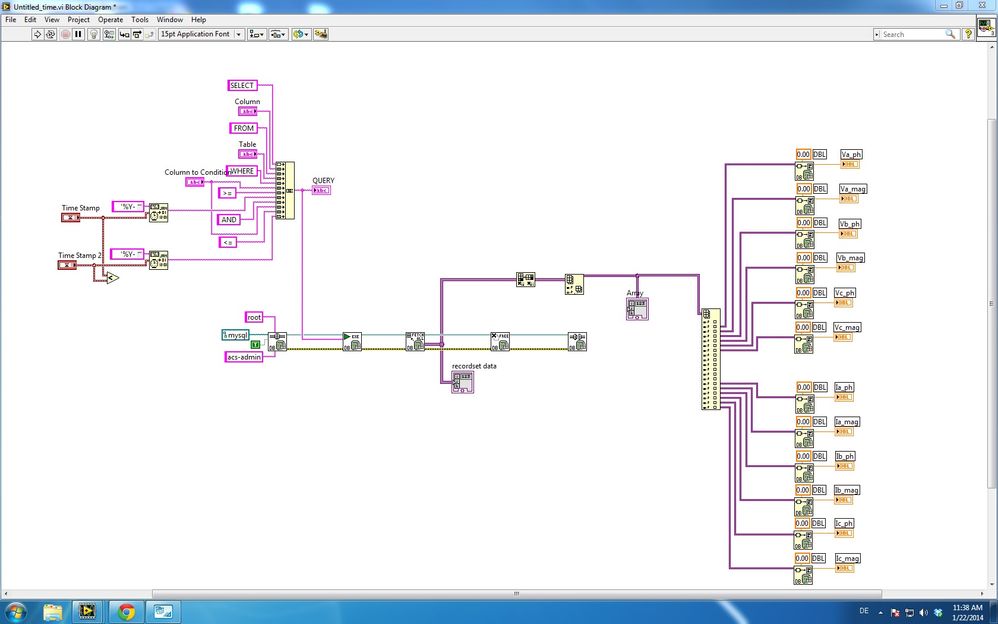The image size is (998, 624).
Task: Select the Concatenate Strings node
Action: (x=285, y=190)
